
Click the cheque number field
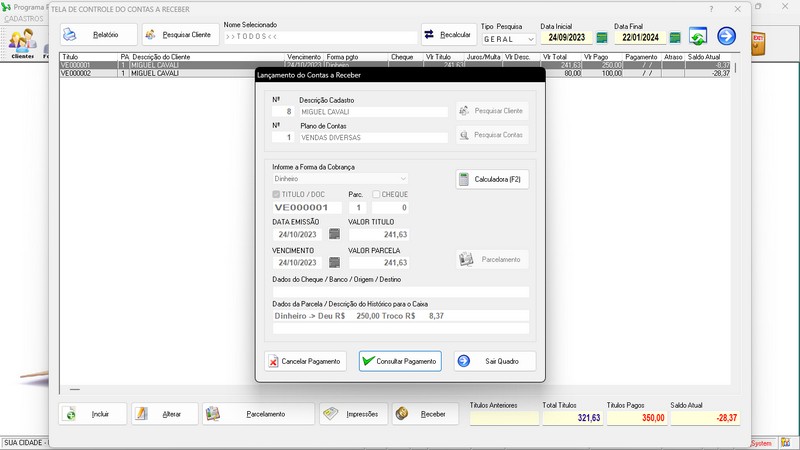(390, 208)
